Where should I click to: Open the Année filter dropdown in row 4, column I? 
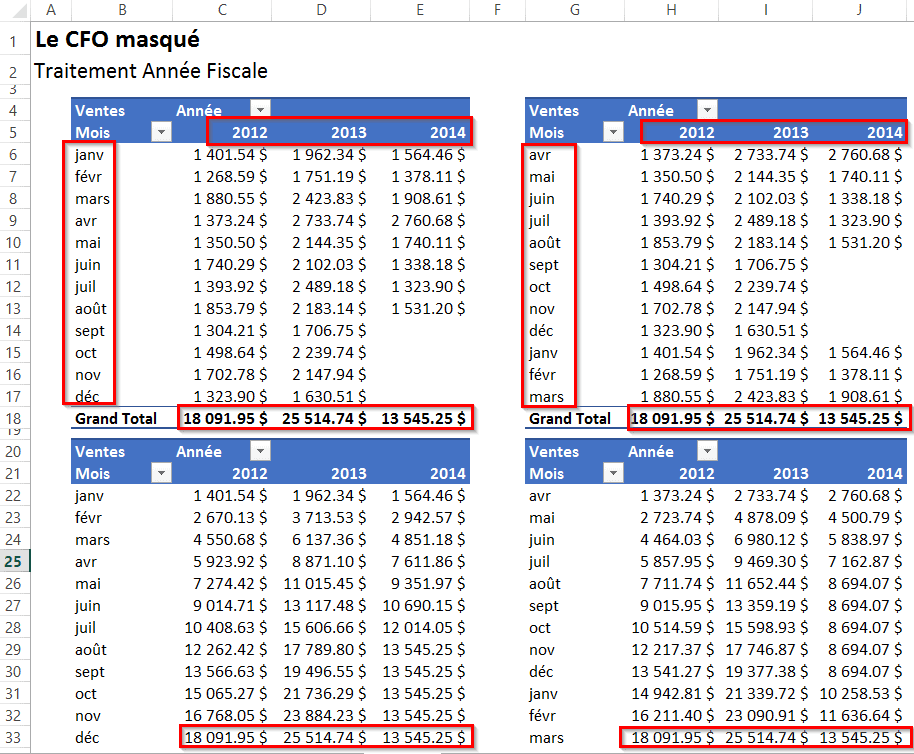707,110
